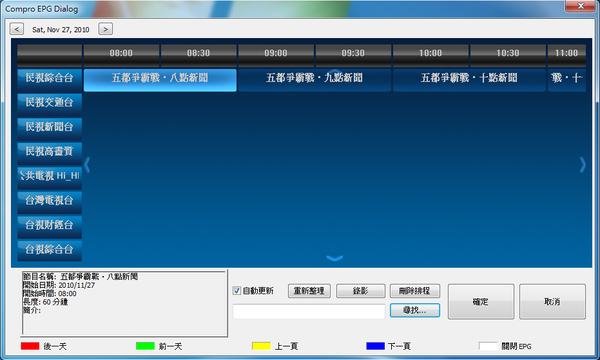Image resolution: width=600 pixels, height=360 pixels.
Task: Click the 11:00 time header
Action: coord(567,55)
